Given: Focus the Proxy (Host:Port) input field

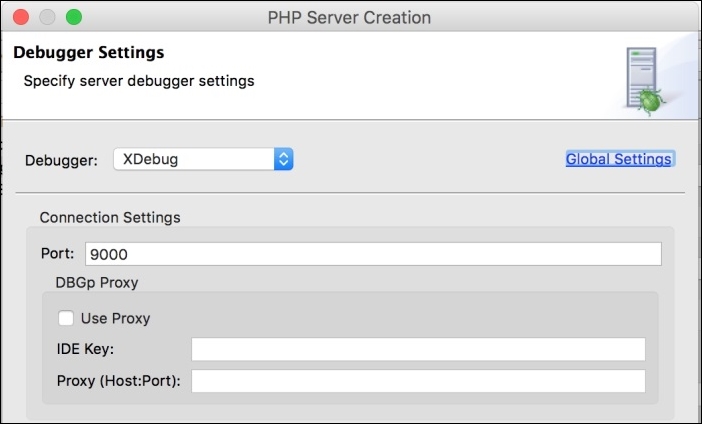Looking at the screenshot, I should point(418,381).
